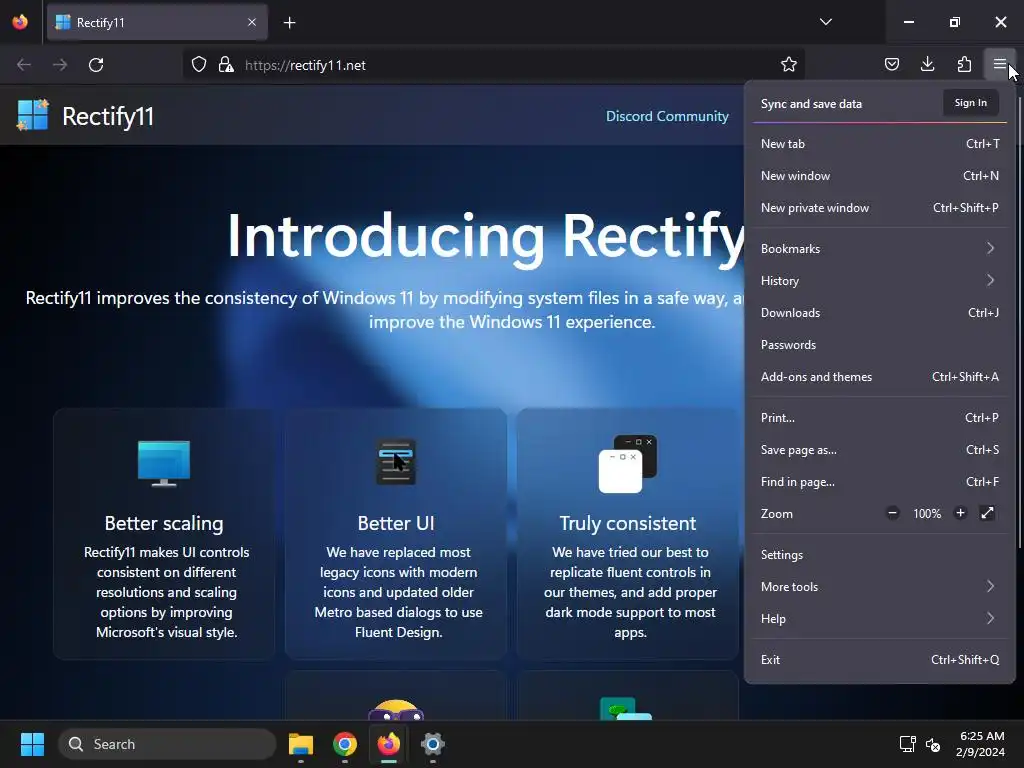Open Google Chrome from the taskbar
Image resolution: width=1024 pixels, height=768 pixels.
click(x=345, y=744)
